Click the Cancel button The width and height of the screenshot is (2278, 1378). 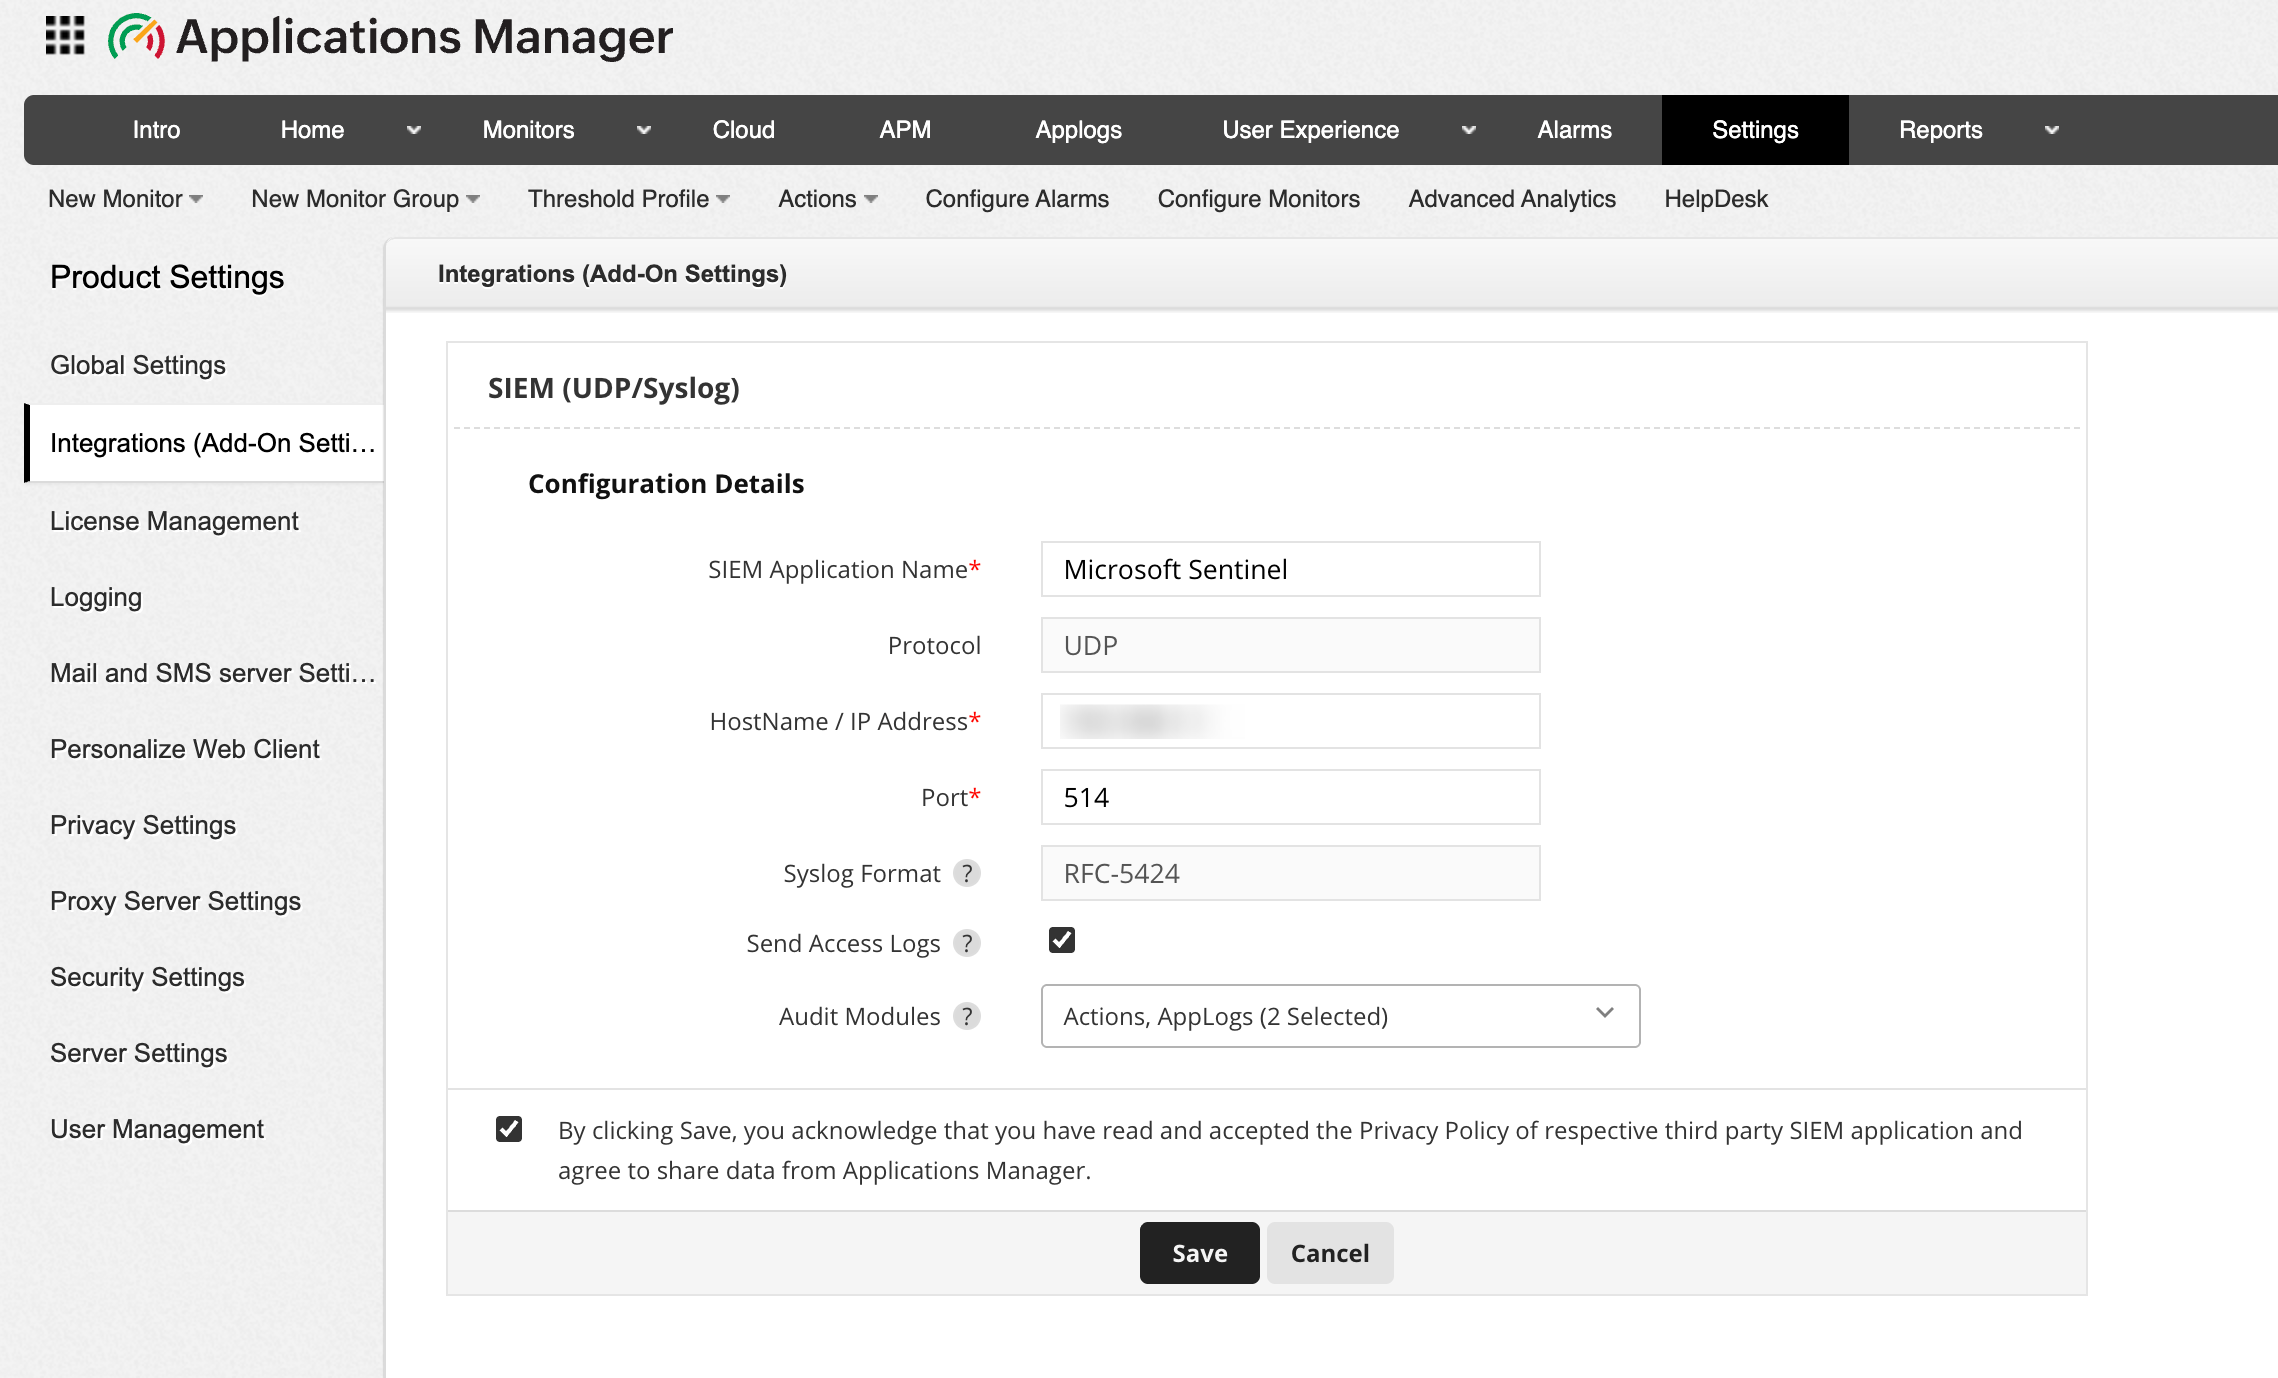[x=1329, y=1253]
